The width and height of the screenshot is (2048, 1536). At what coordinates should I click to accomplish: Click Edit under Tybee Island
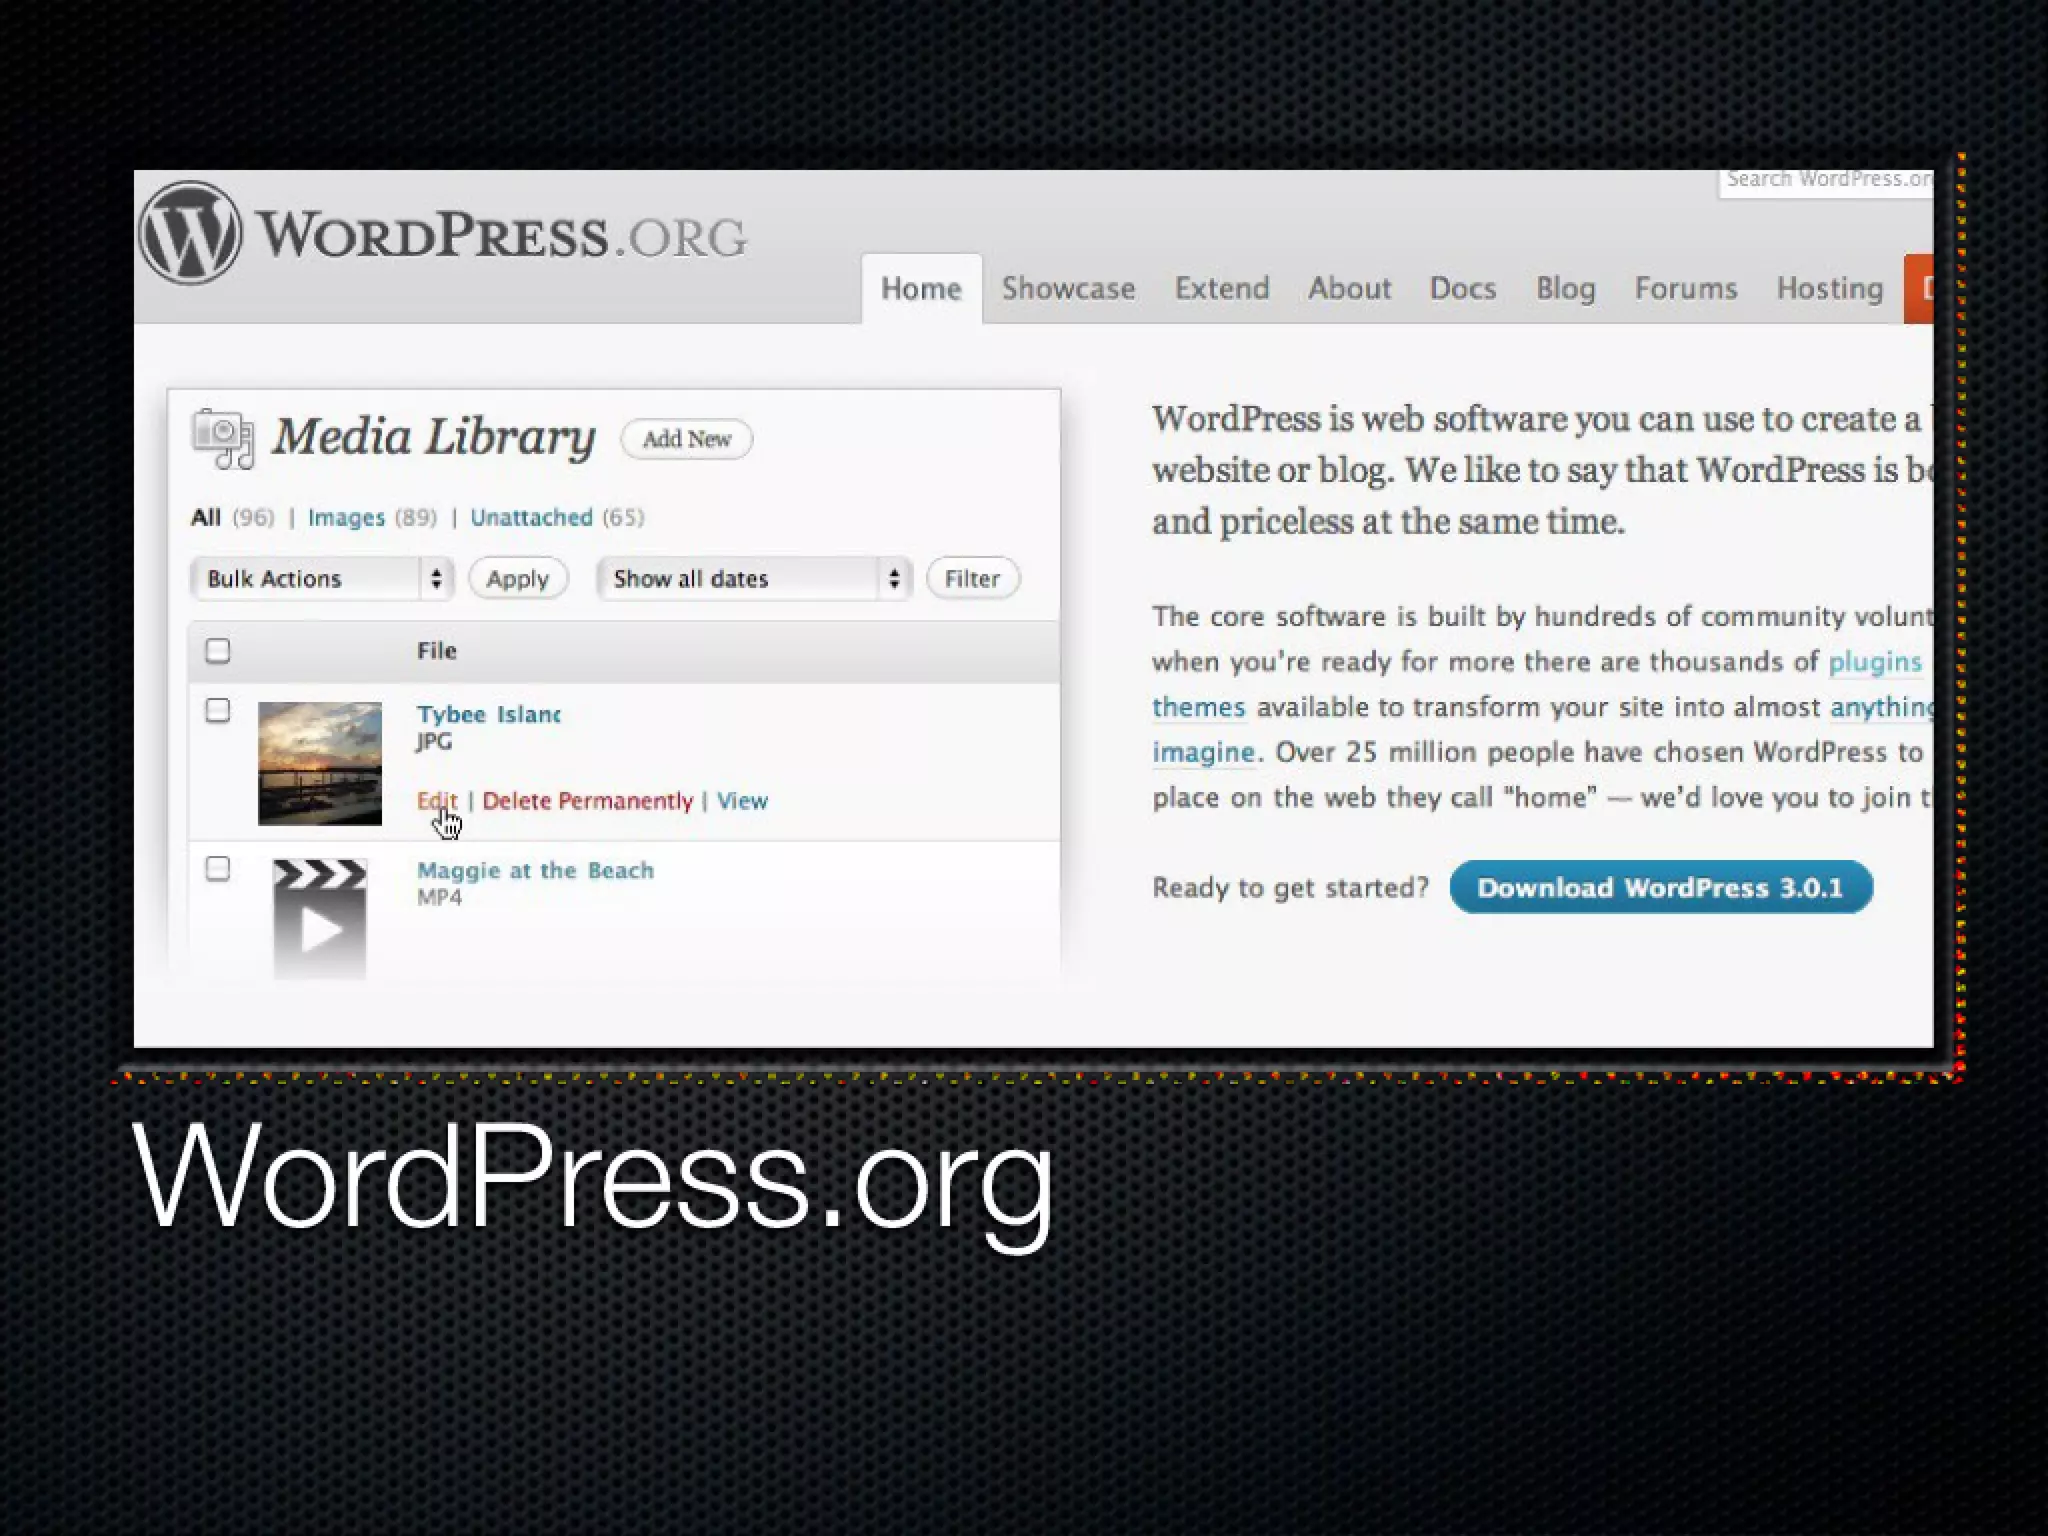pyautogui.click(x=437, y=801)
